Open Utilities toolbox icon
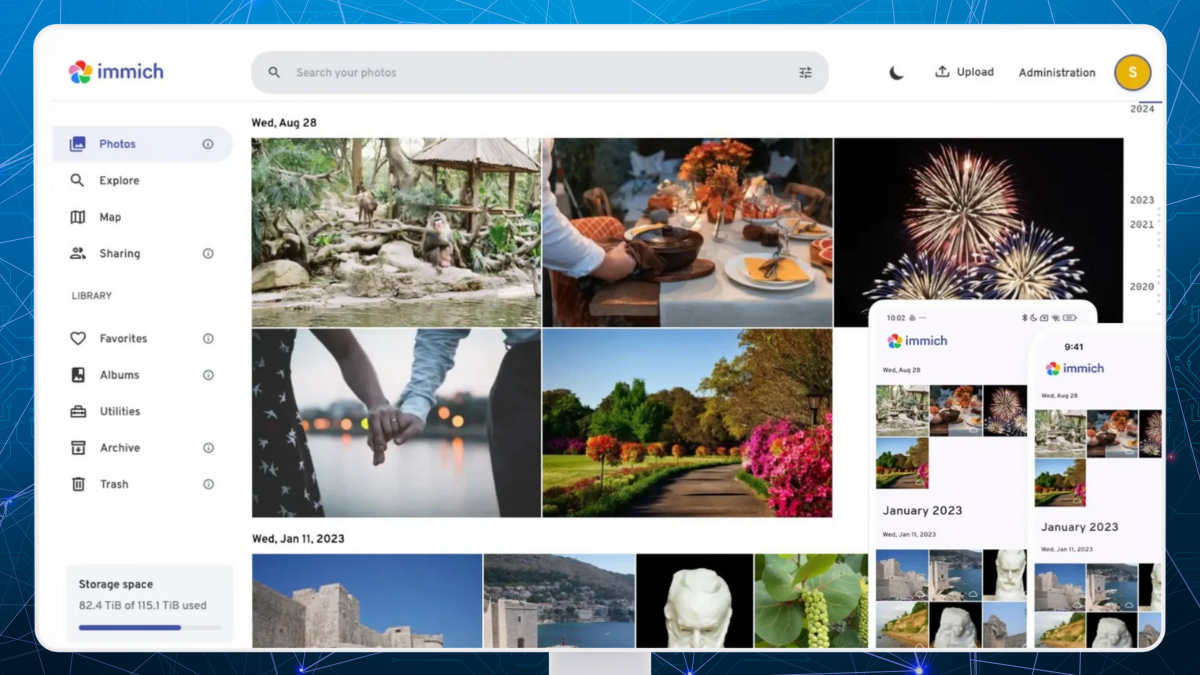This screenshot has width=1200, height=675. coord(78,412)
